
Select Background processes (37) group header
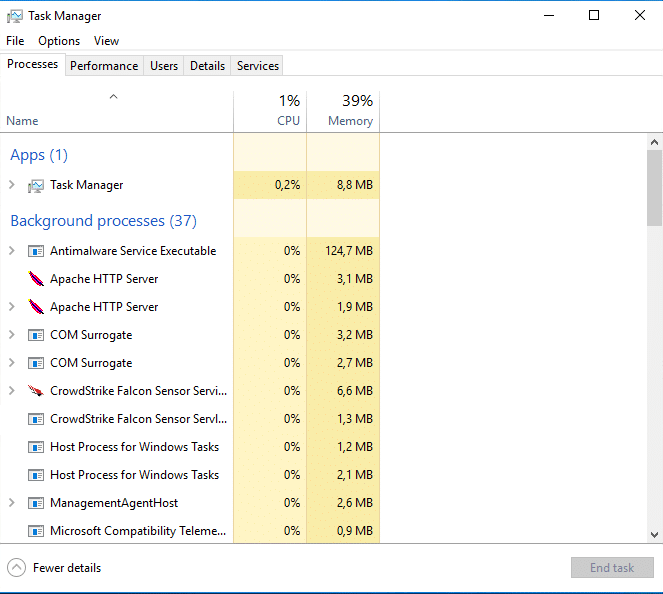[104, 221]
